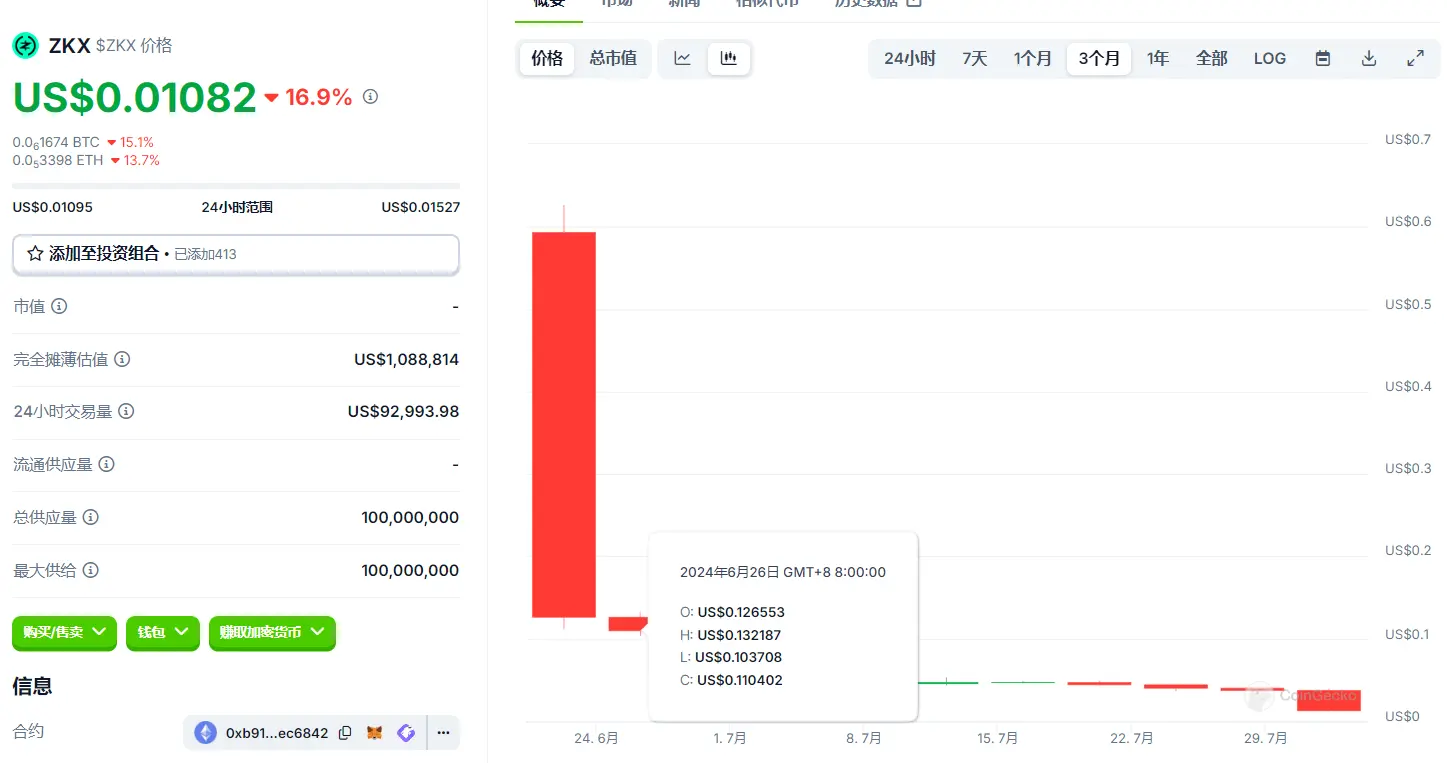This screenshot has height=763, width=1447.
Task: Switch to line chart view icon
Action: [x=682, y=59]
